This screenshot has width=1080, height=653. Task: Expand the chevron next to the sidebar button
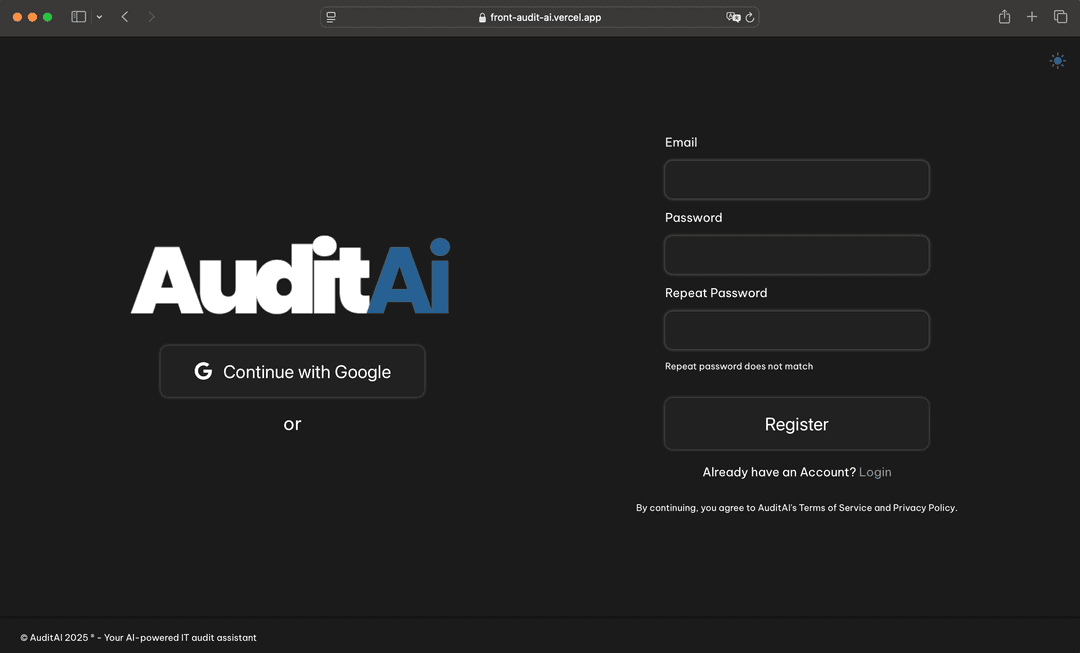(98, 17)
